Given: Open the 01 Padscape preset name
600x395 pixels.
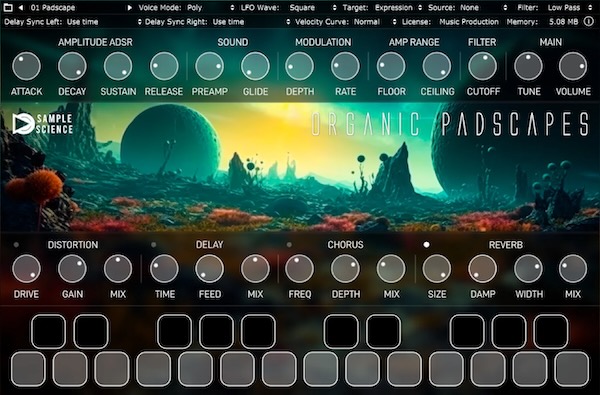Looking at the screenshot, I should (x=53, y=7).
